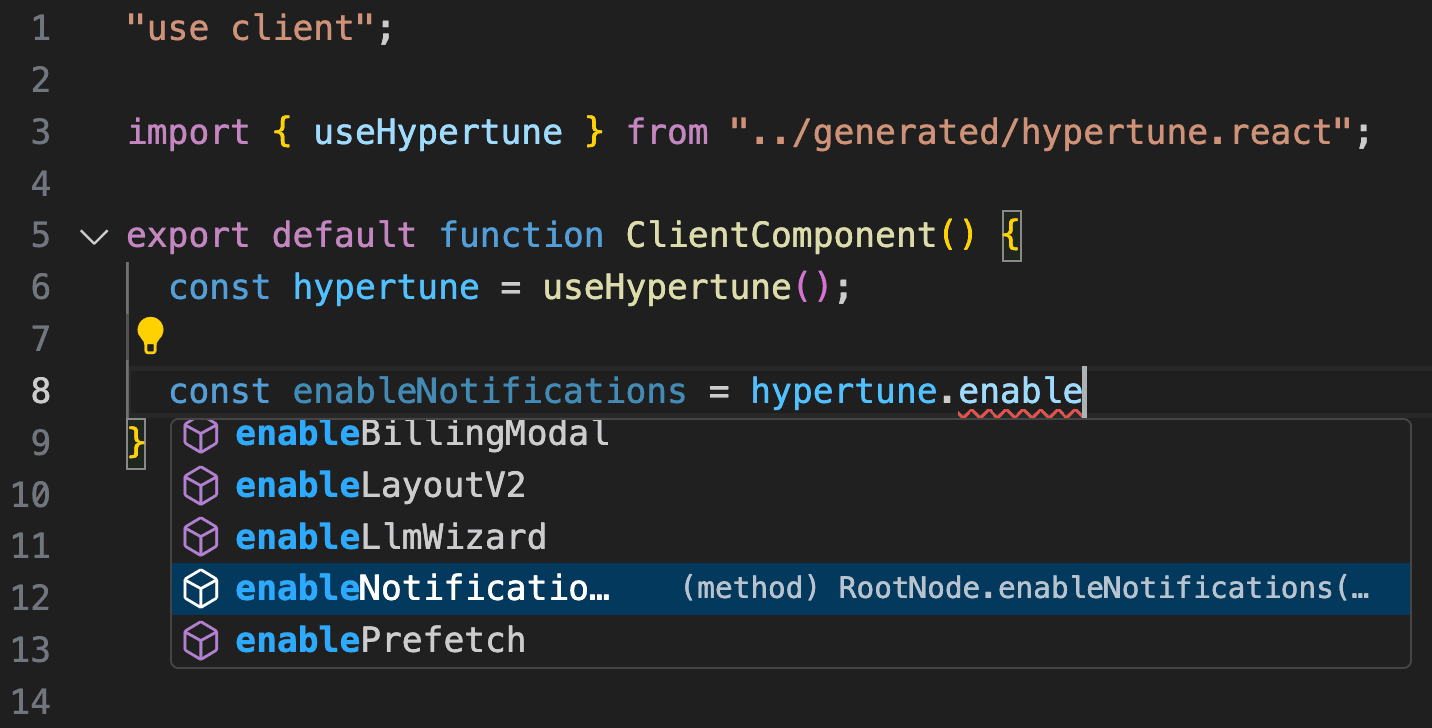Click the cube icon beside enablePrefetch

pos(202,640)
